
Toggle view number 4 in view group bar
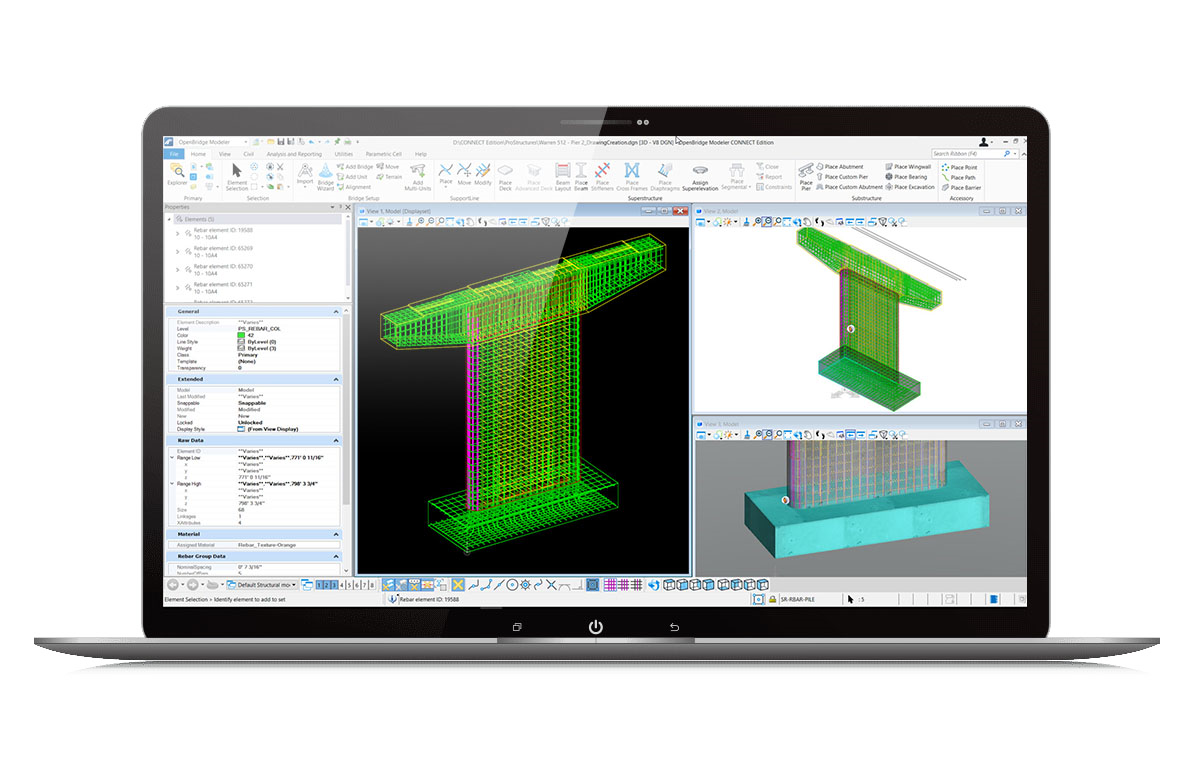pos(341,584)
